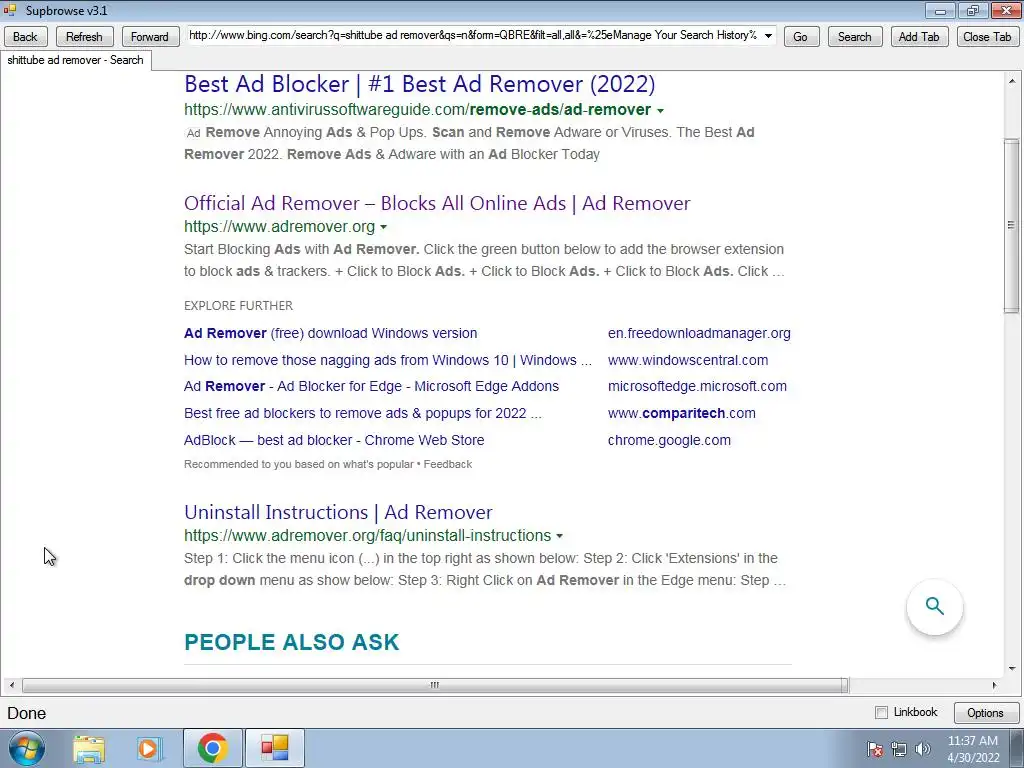Image resolution: width=1024 pixels, height=768 pixels.
Task: Click the taskbar clock showing 11:37 AM
Action: click(973, 749)
